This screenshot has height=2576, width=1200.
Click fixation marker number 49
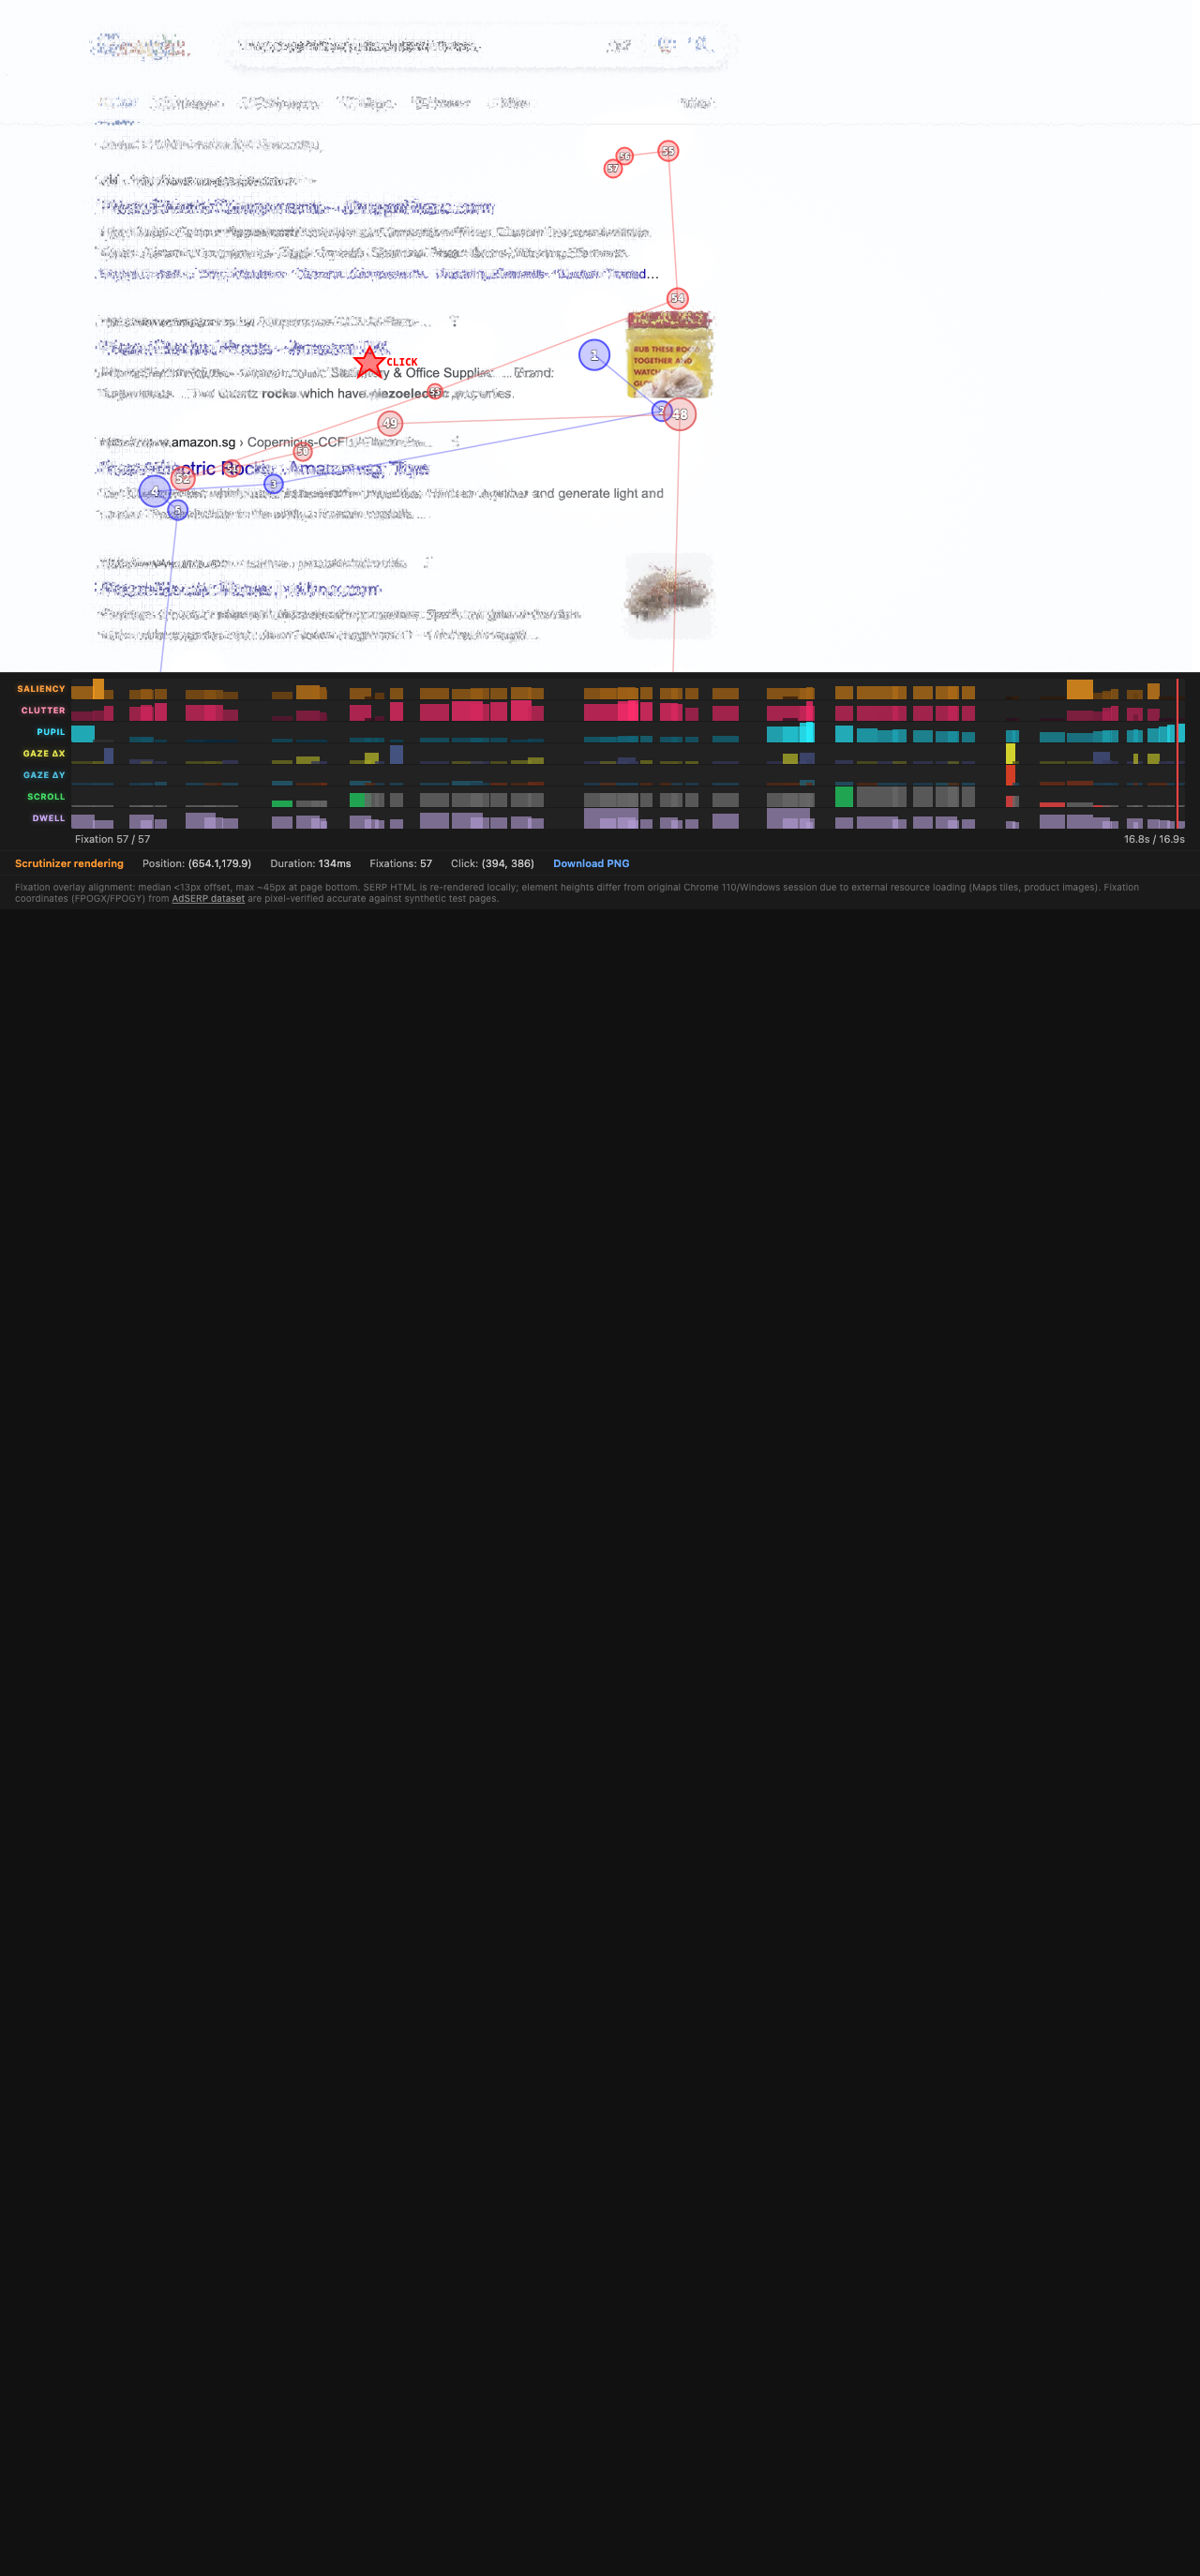click(390, 423)
